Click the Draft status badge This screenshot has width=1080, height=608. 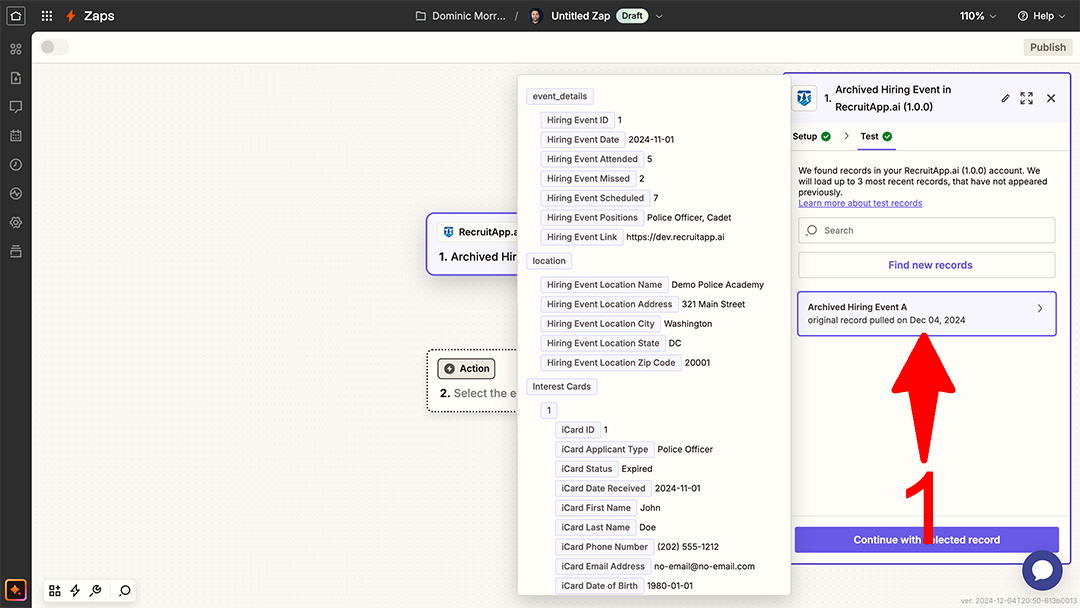pos(632,16)
